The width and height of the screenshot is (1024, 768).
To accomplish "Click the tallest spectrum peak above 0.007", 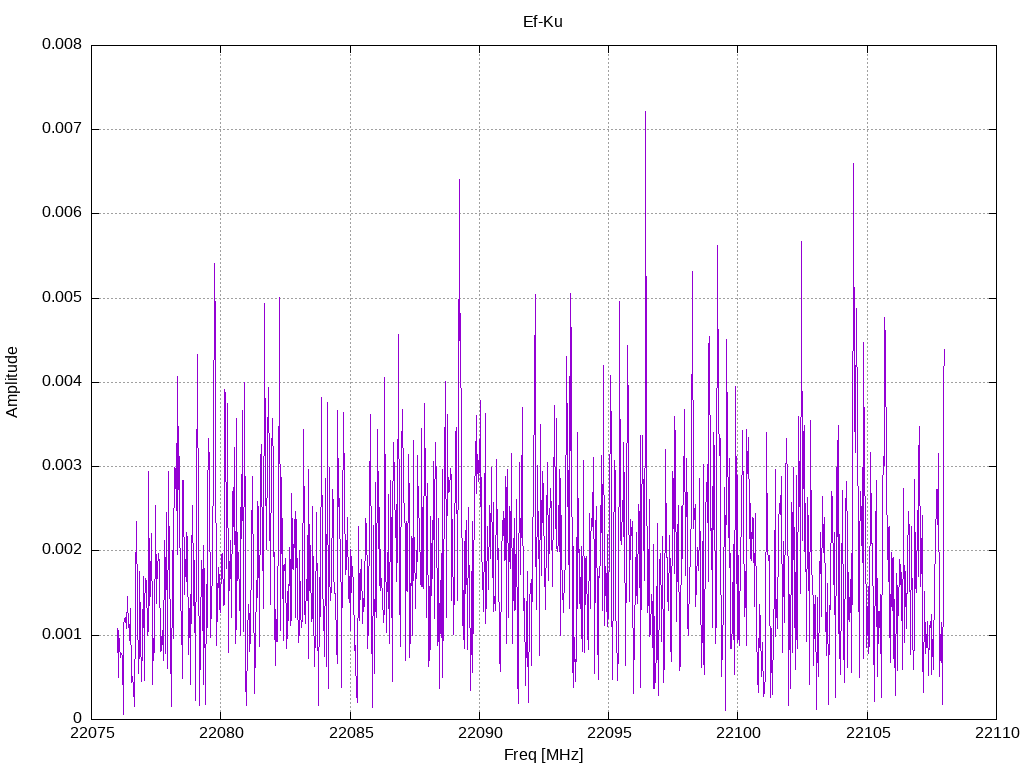I will [x=645, y=112].
